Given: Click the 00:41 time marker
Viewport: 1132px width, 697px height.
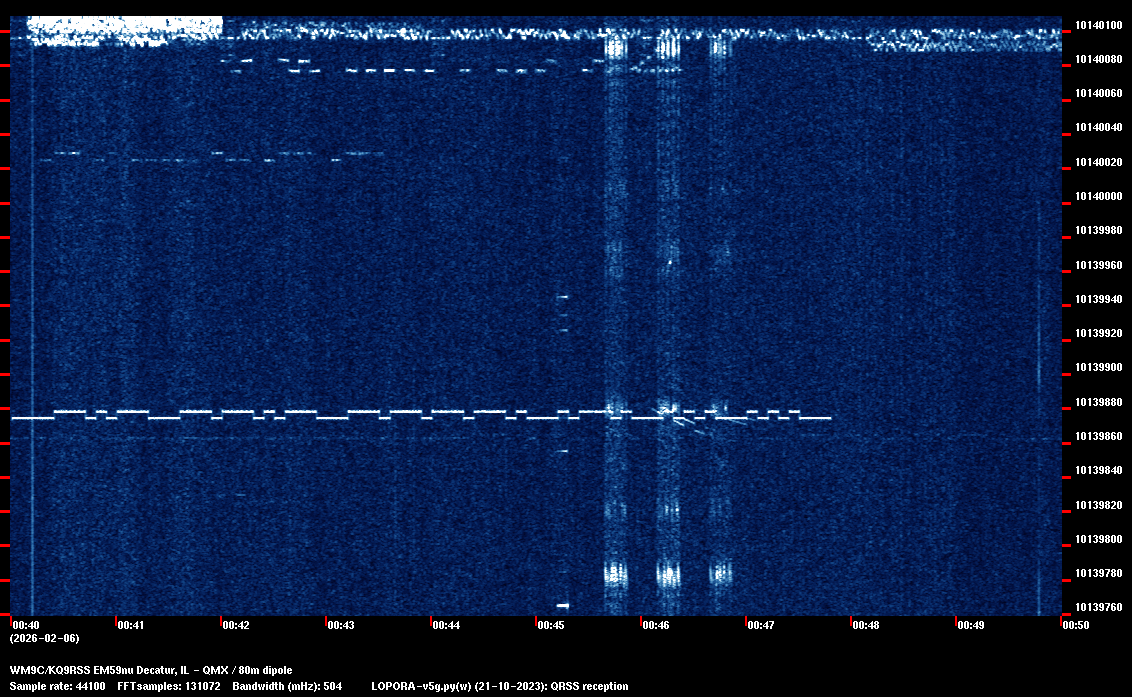Looking at the screenshot, I should [x=131, y=625].
